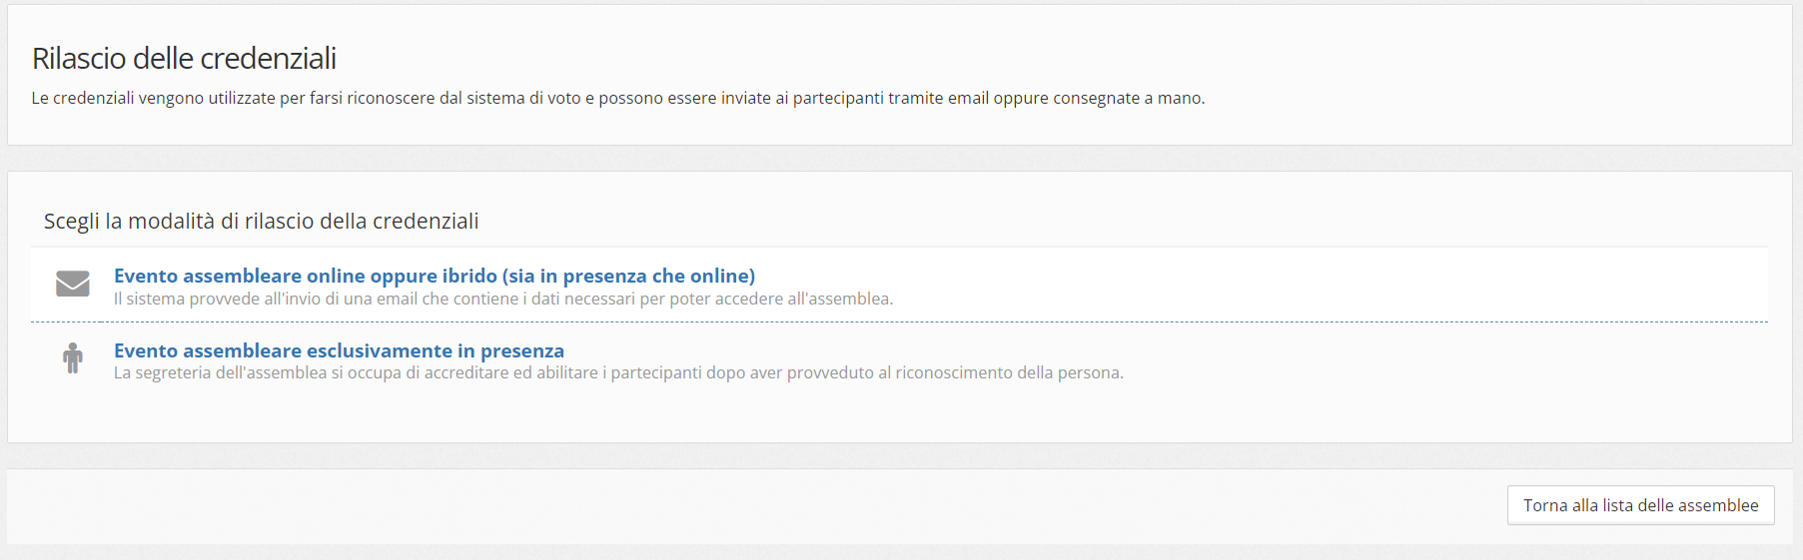Click the intro paragraph starting 'Le credenziali vengono'

pyautogui.click(x=618, y=98)
